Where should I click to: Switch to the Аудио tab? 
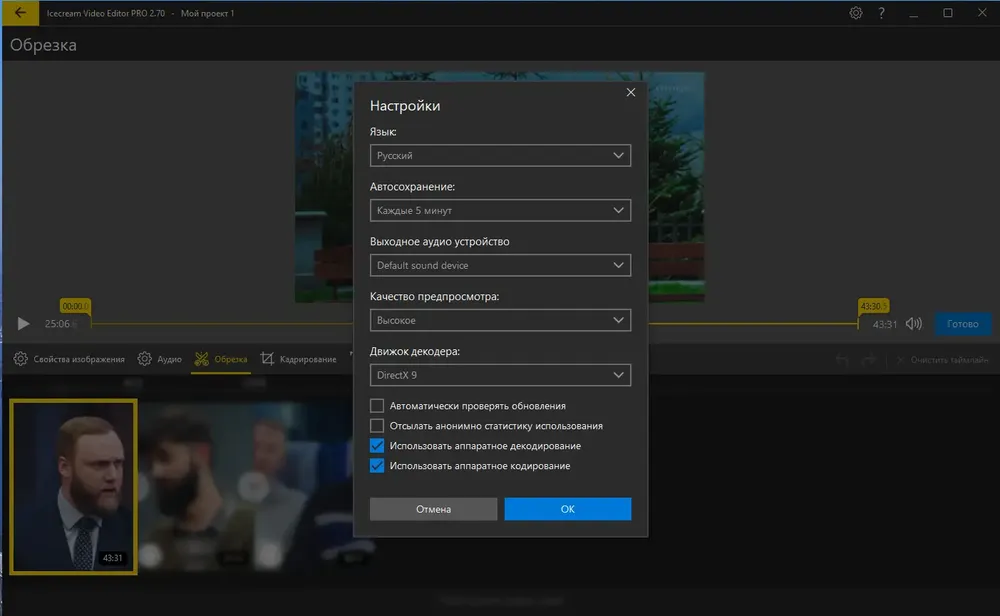pyautogui.click(x=160, y=359)
